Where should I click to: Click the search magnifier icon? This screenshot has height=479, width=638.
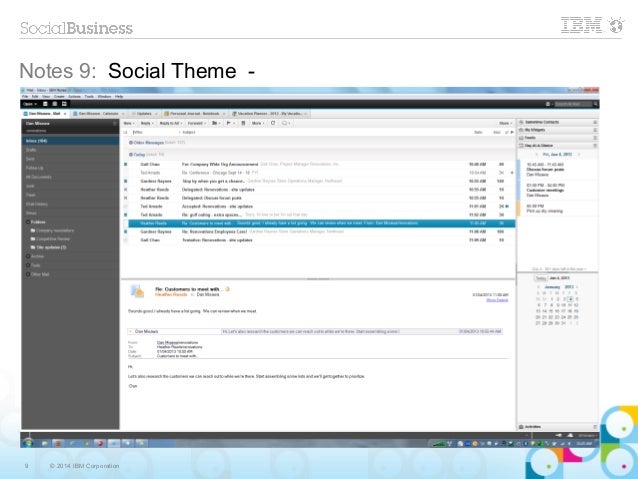point(596,104)
